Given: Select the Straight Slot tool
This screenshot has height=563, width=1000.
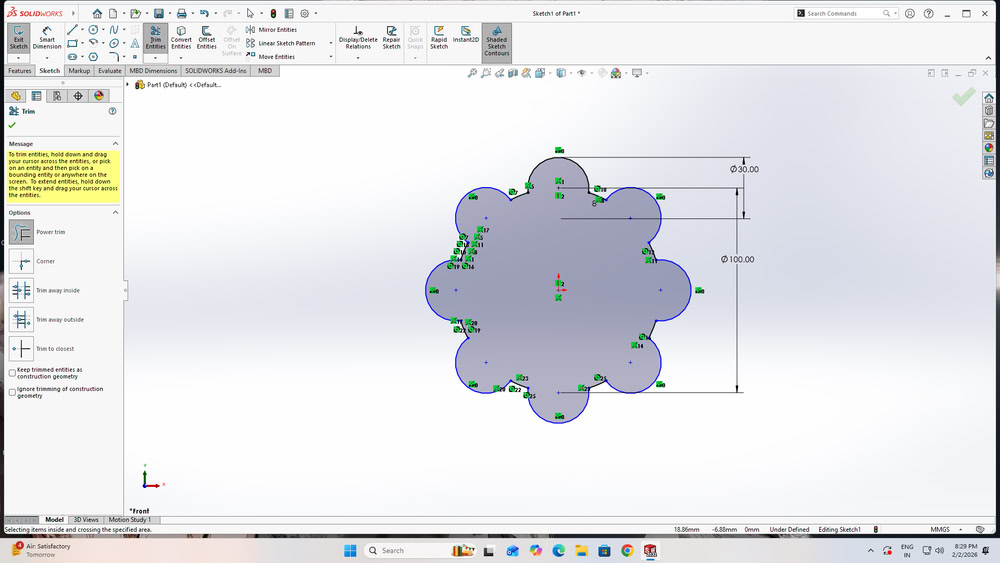Looking at the screenshot, I should [x=72, y=57].
